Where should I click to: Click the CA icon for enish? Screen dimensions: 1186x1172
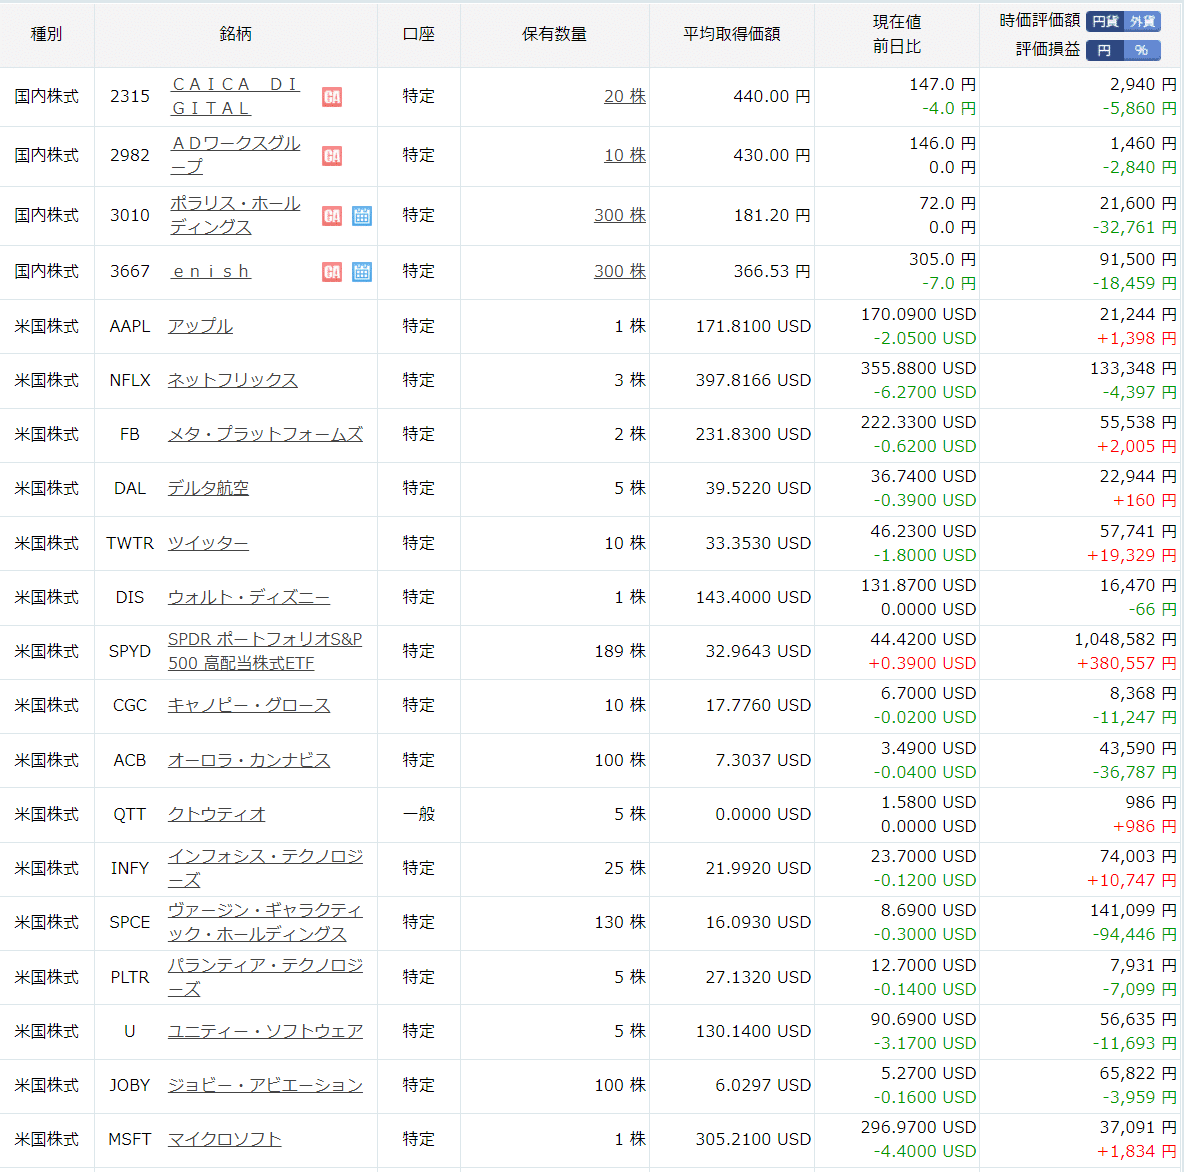pyautogui.click(x=331, y=272)
